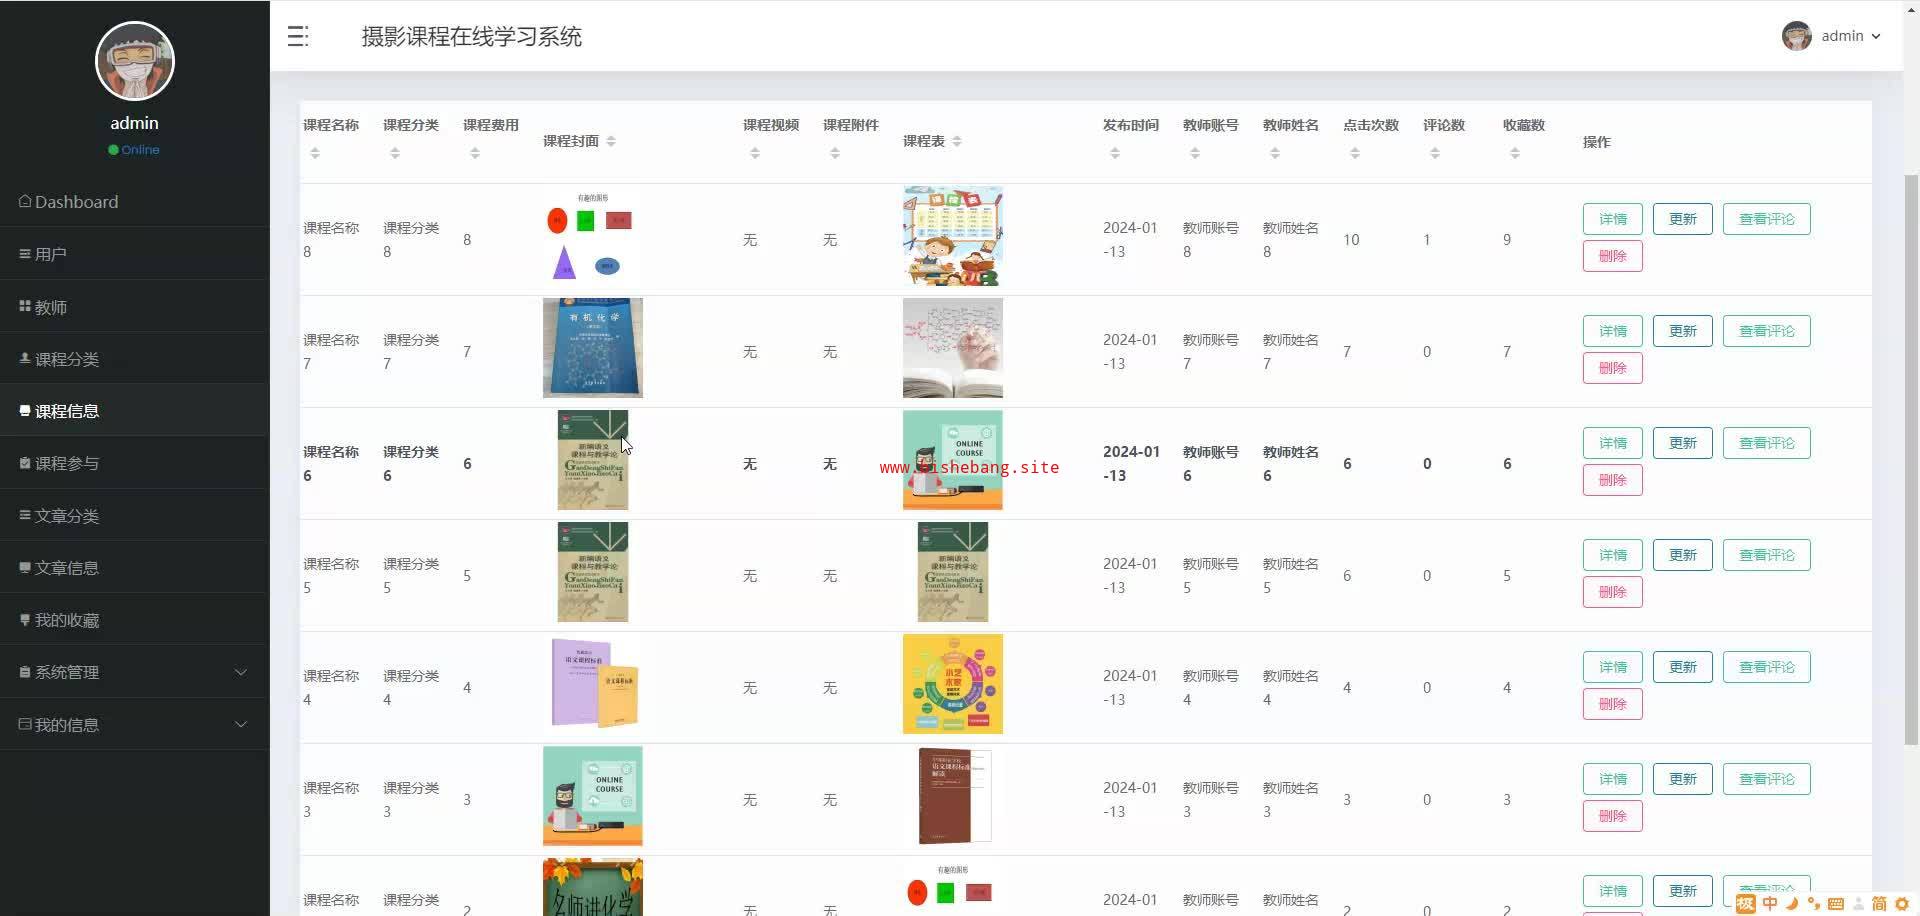
Task: Click 更新 for 课程名称3
Action: (x=1682, y=779)
